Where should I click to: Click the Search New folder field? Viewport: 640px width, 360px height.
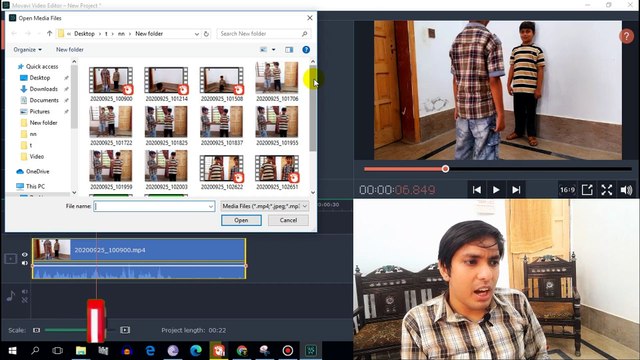click(263, 33)
